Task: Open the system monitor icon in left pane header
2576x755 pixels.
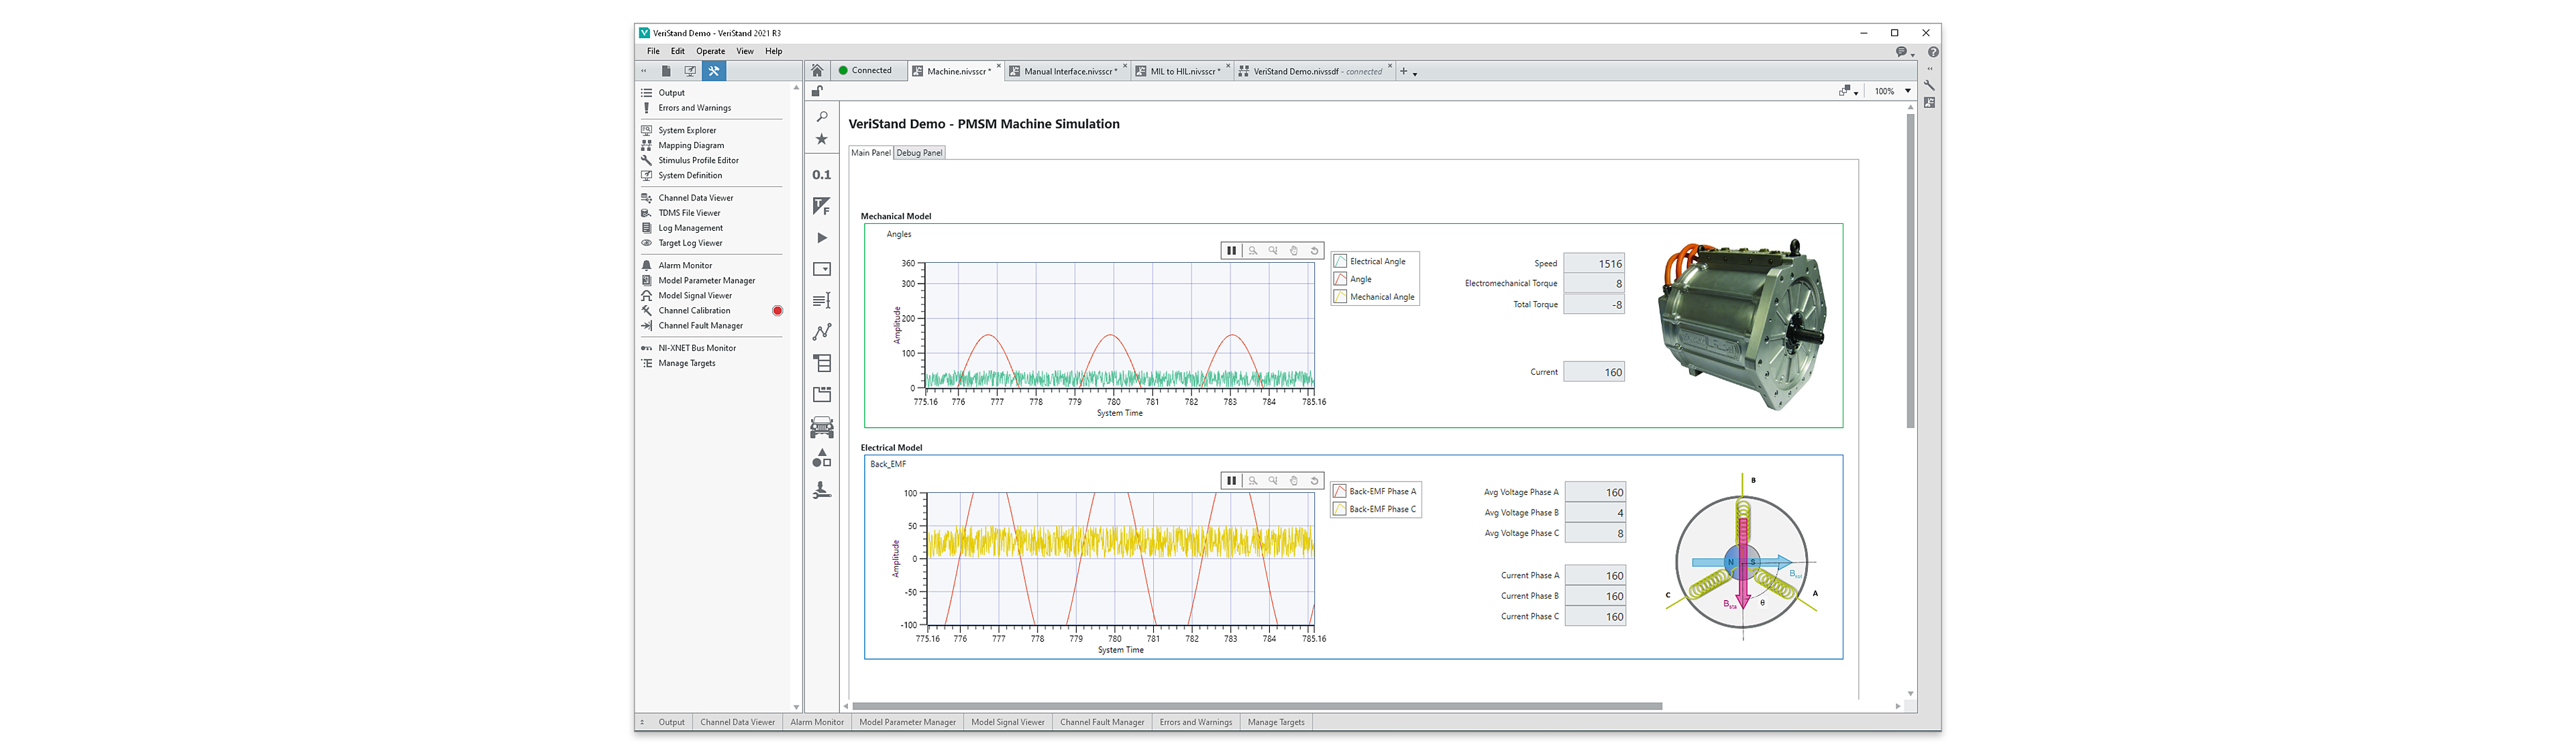Action: pyautogui.click(x=690, y=71)
